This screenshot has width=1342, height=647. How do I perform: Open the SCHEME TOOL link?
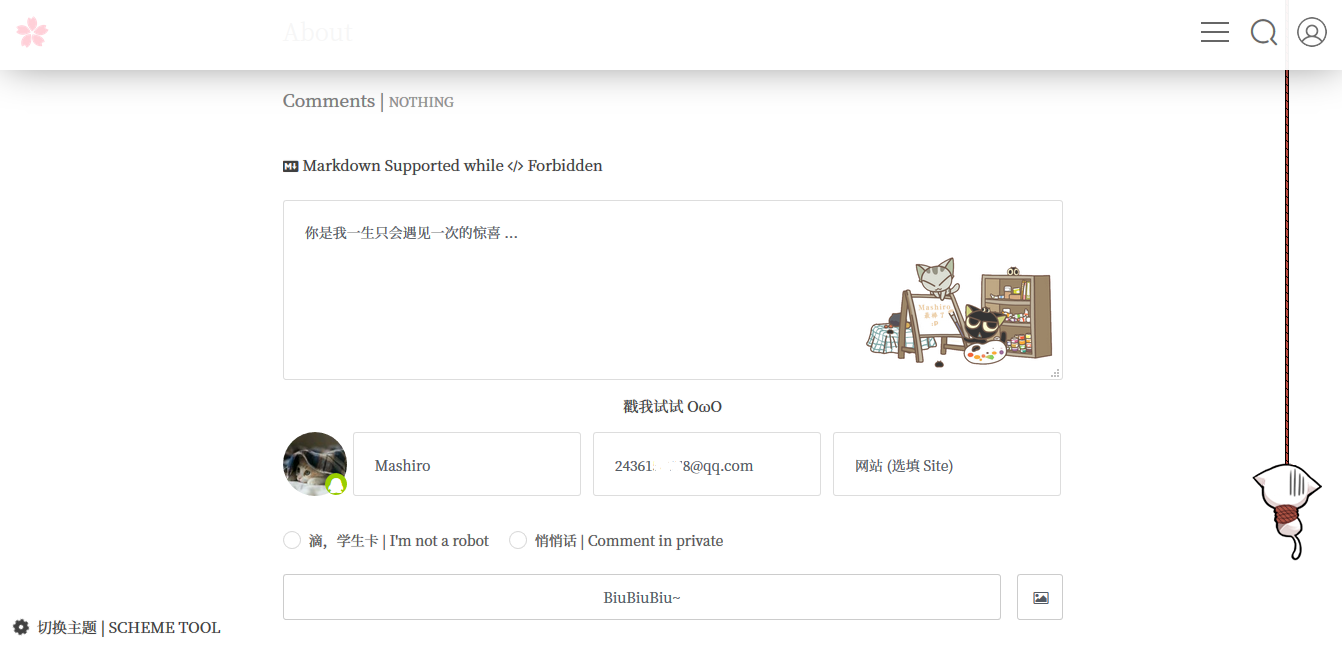[163, 627]
